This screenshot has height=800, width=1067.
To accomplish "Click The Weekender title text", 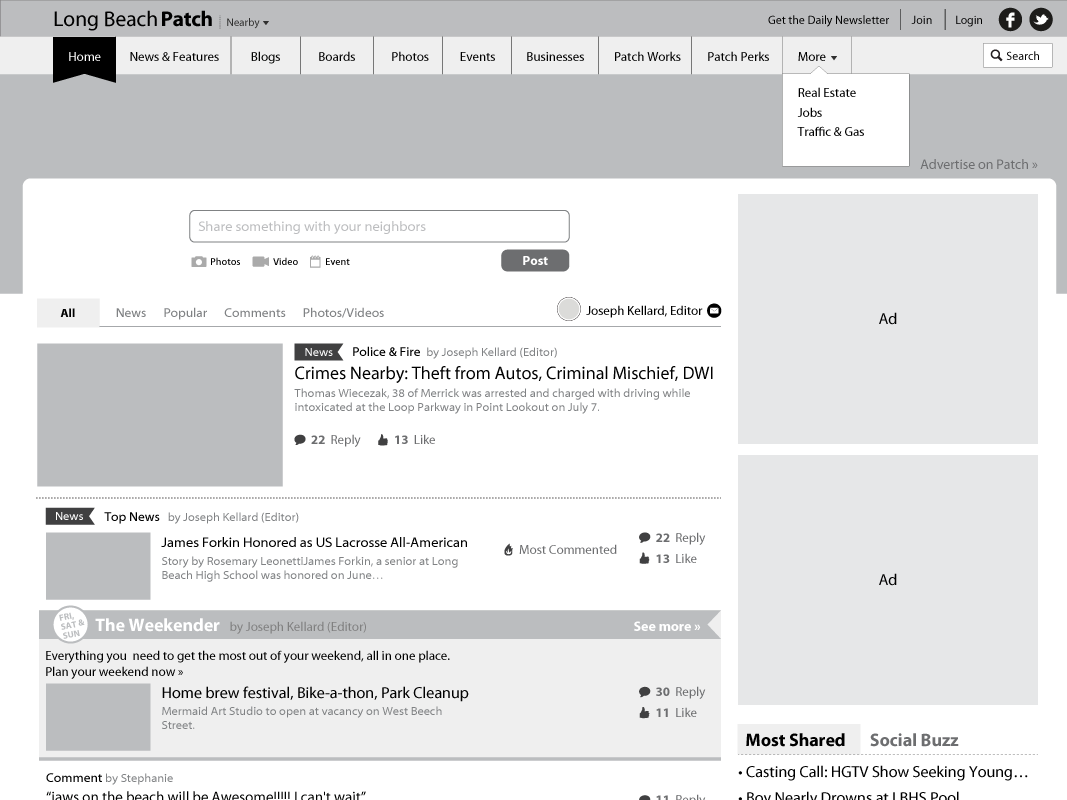I will point(157,625).
